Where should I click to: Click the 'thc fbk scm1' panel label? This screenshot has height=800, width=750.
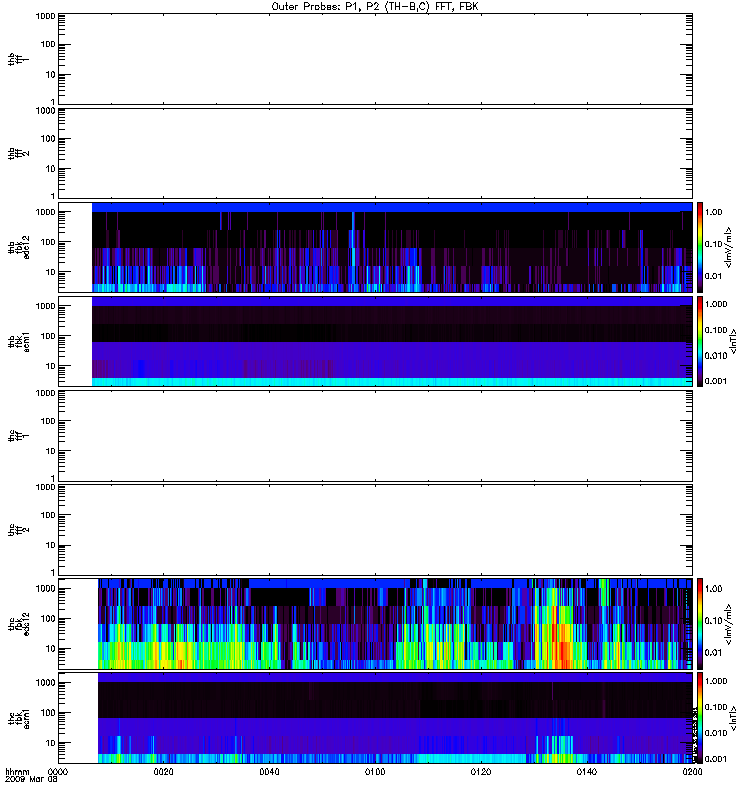[18, 718]
